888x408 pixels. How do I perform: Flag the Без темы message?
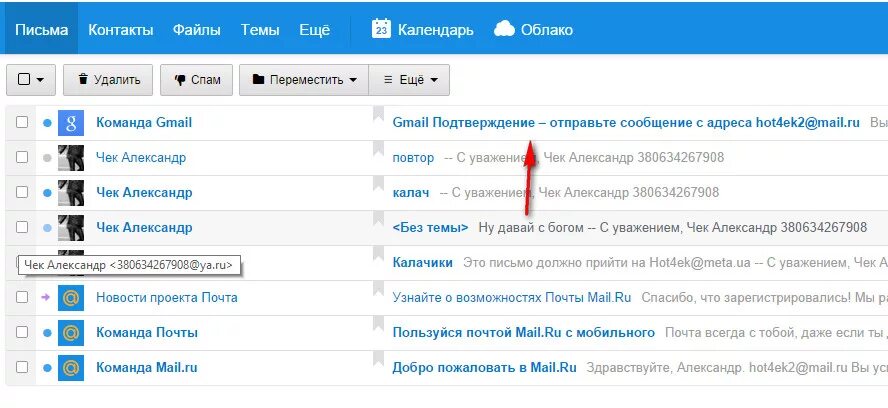(378, 220)
